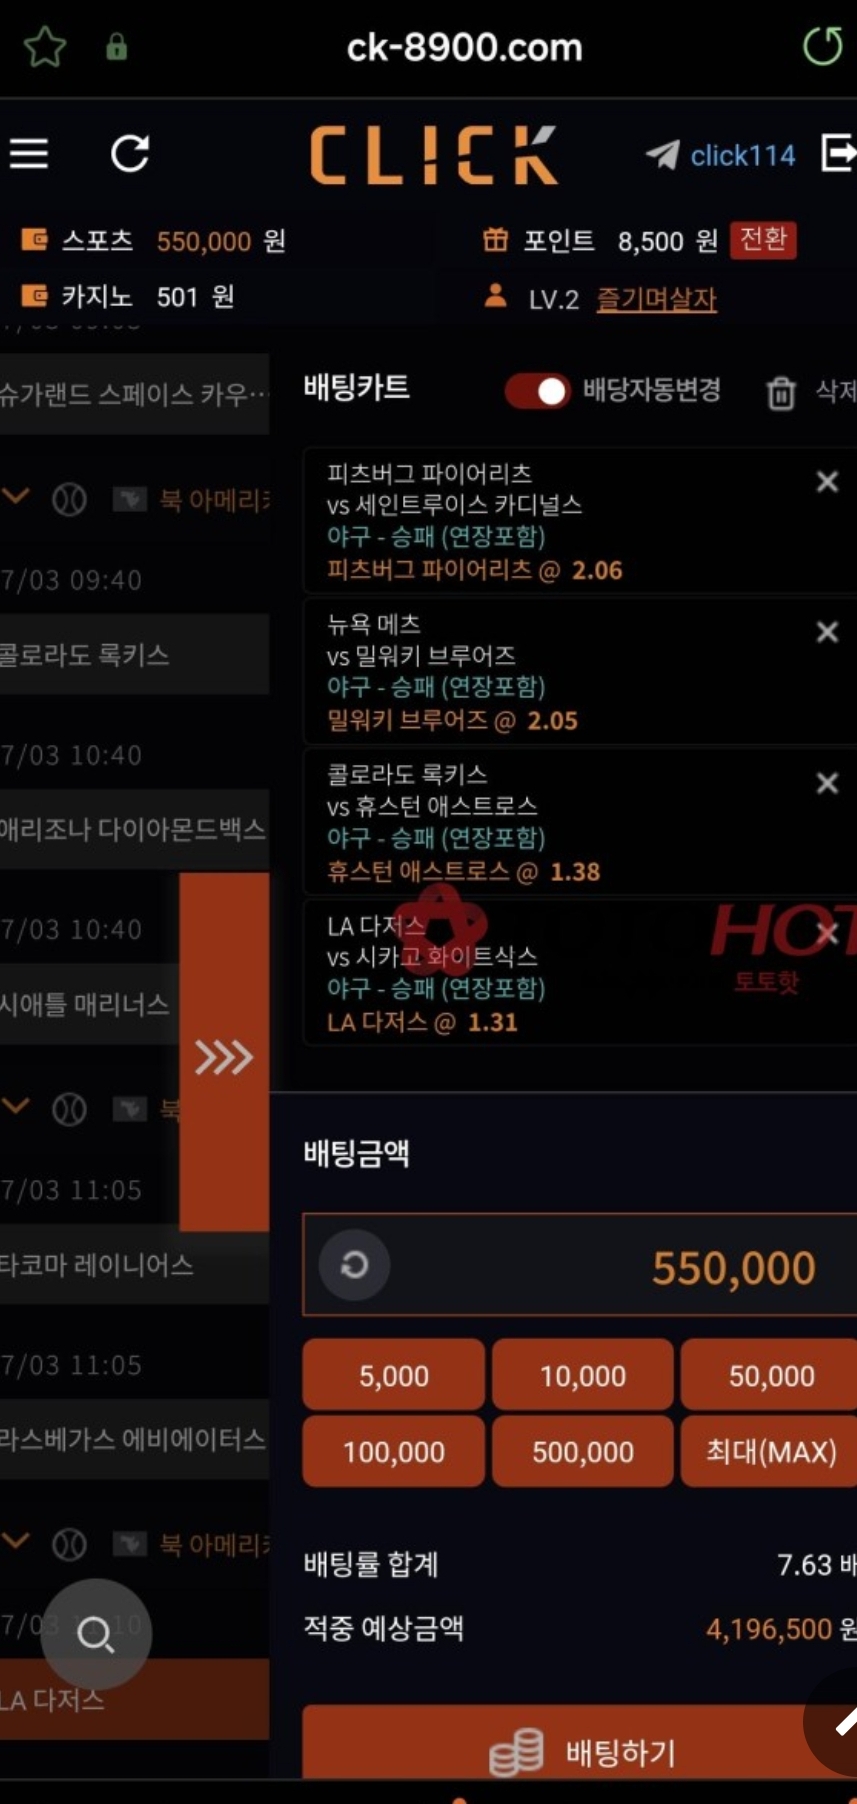Image resolution: width=857 pixels, height=1804 pixels.
Task: Reset the bet amount with the circular arrow icon
Action: 354,1265
